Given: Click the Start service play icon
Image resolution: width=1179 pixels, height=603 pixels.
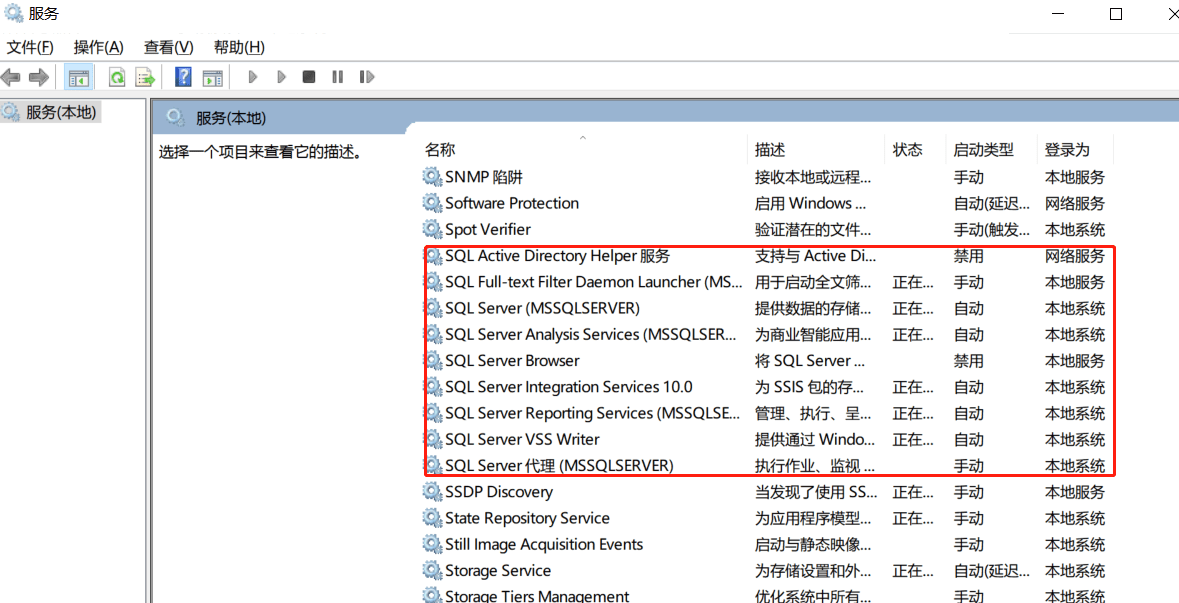Looking at the screenshot, I should pos(253,77).
